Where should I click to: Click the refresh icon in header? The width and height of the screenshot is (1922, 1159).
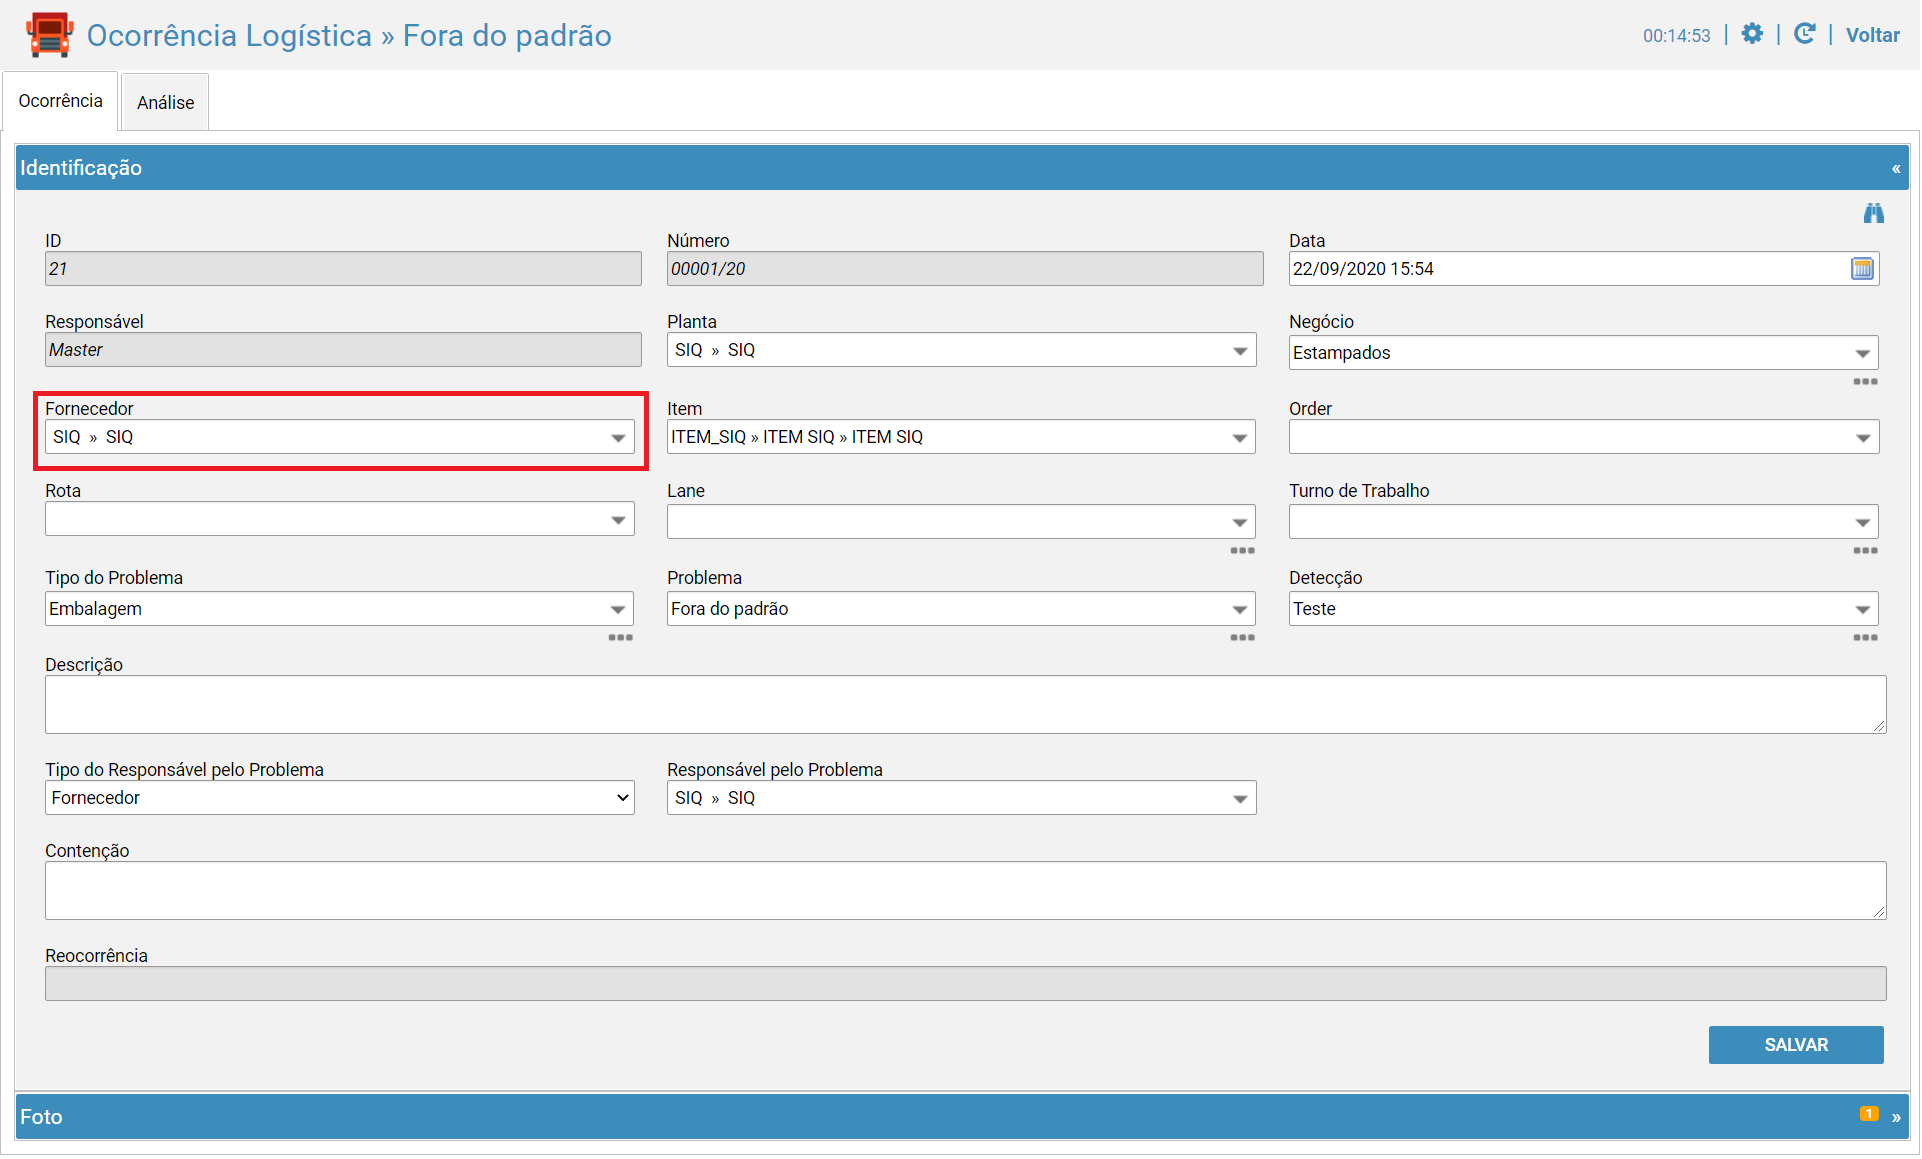(1805, 34)
